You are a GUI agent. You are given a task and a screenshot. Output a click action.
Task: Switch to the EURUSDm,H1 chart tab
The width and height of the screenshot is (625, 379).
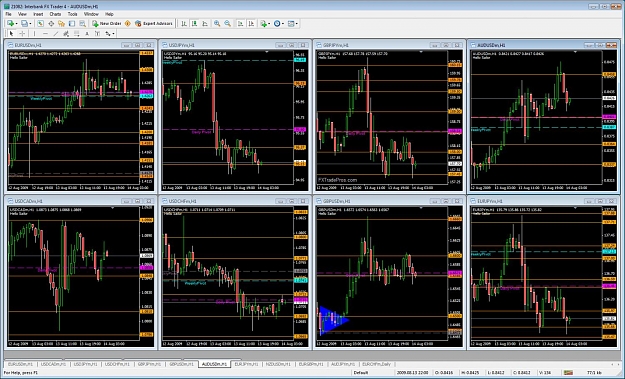21,364
